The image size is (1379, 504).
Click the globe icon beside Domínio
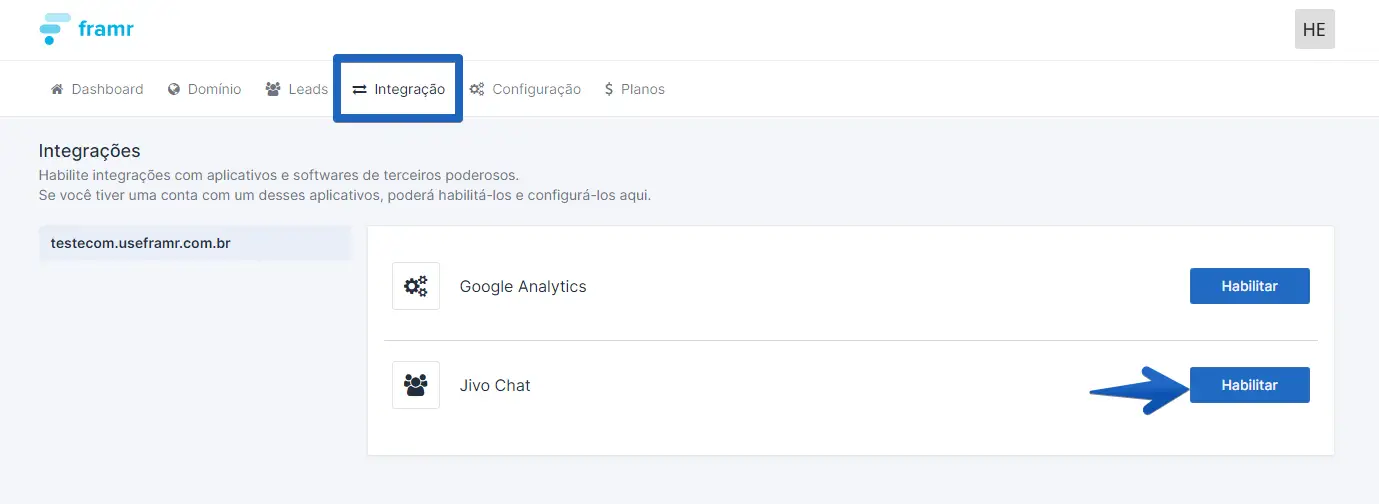point(174,89)
